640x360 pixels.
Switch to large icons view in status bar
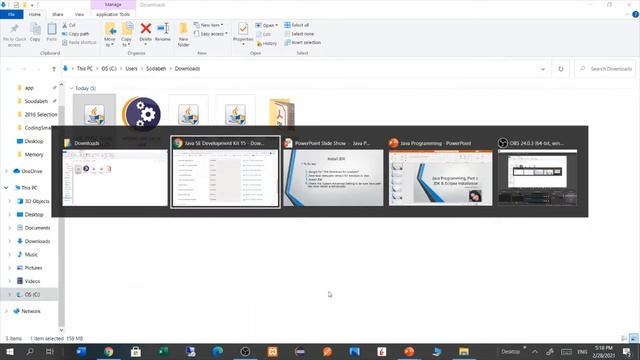[x=634, y=338]
